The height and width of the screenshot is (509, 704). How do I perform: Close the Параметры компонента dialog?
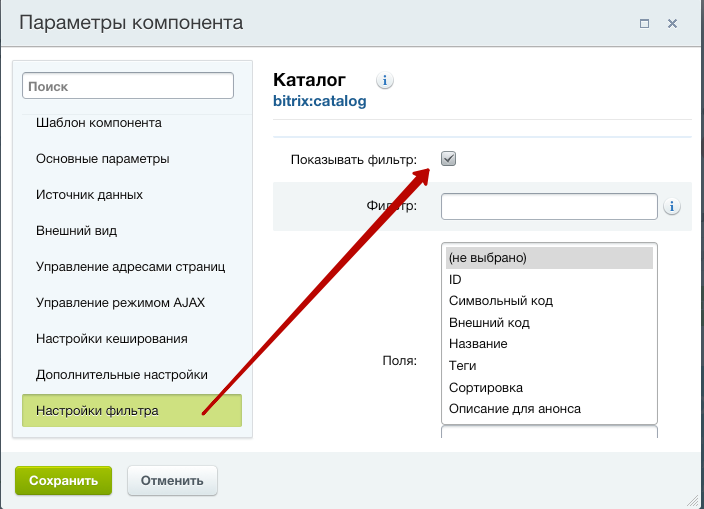coord(673,22)
